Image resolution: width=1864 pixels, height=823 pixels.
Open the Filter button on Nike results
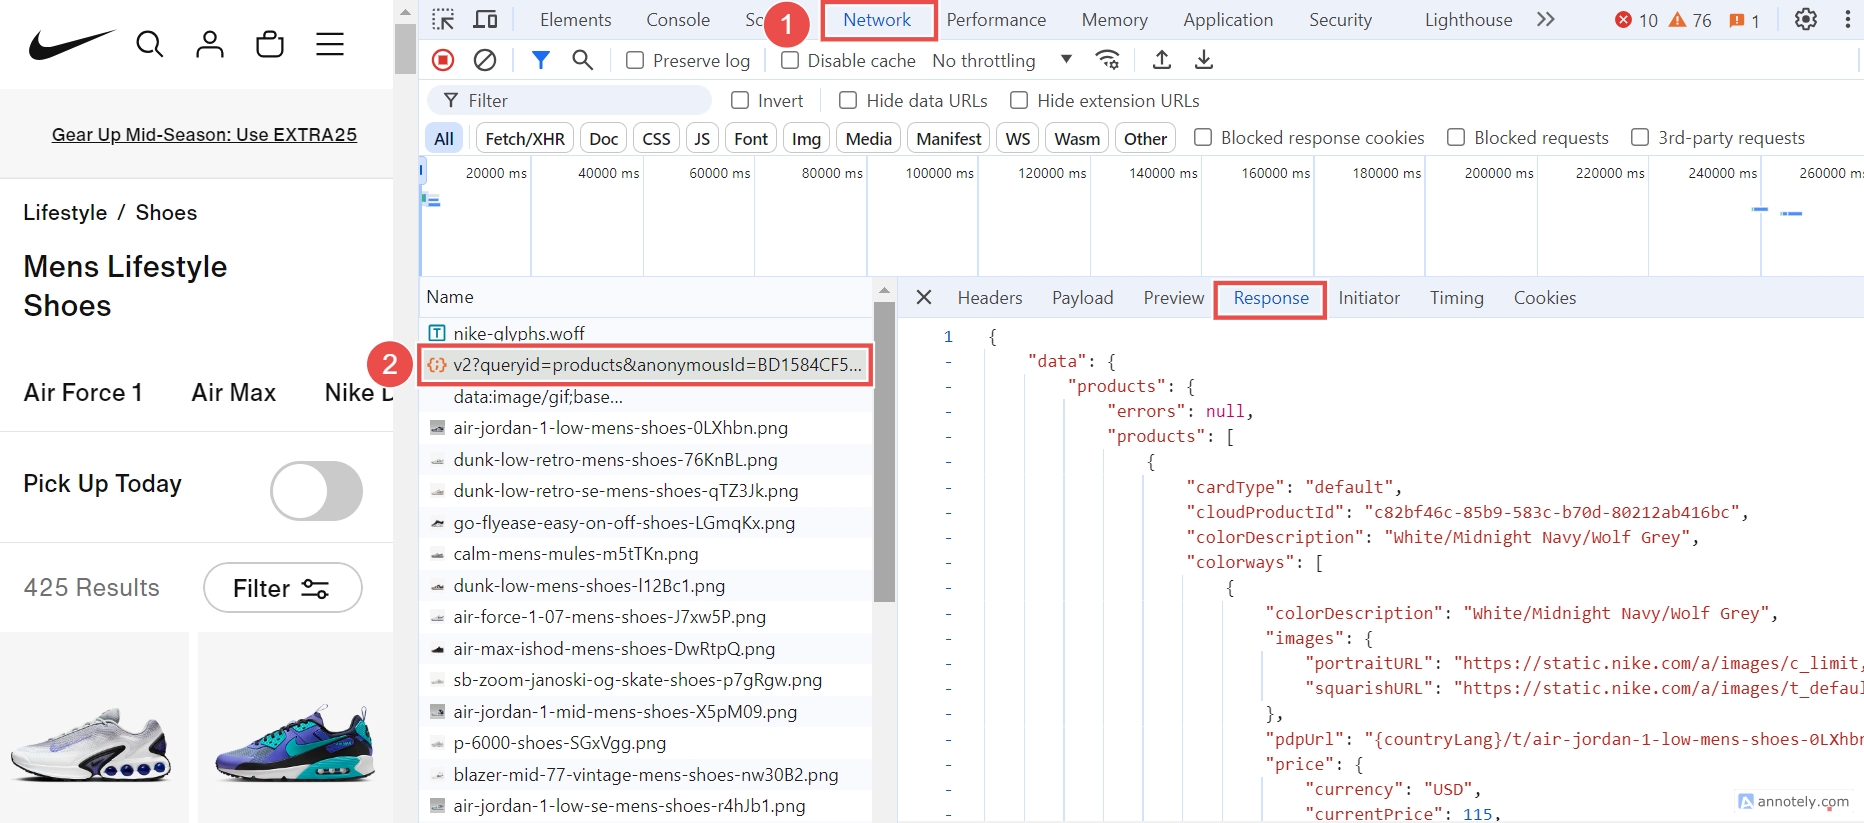point(282,588)
